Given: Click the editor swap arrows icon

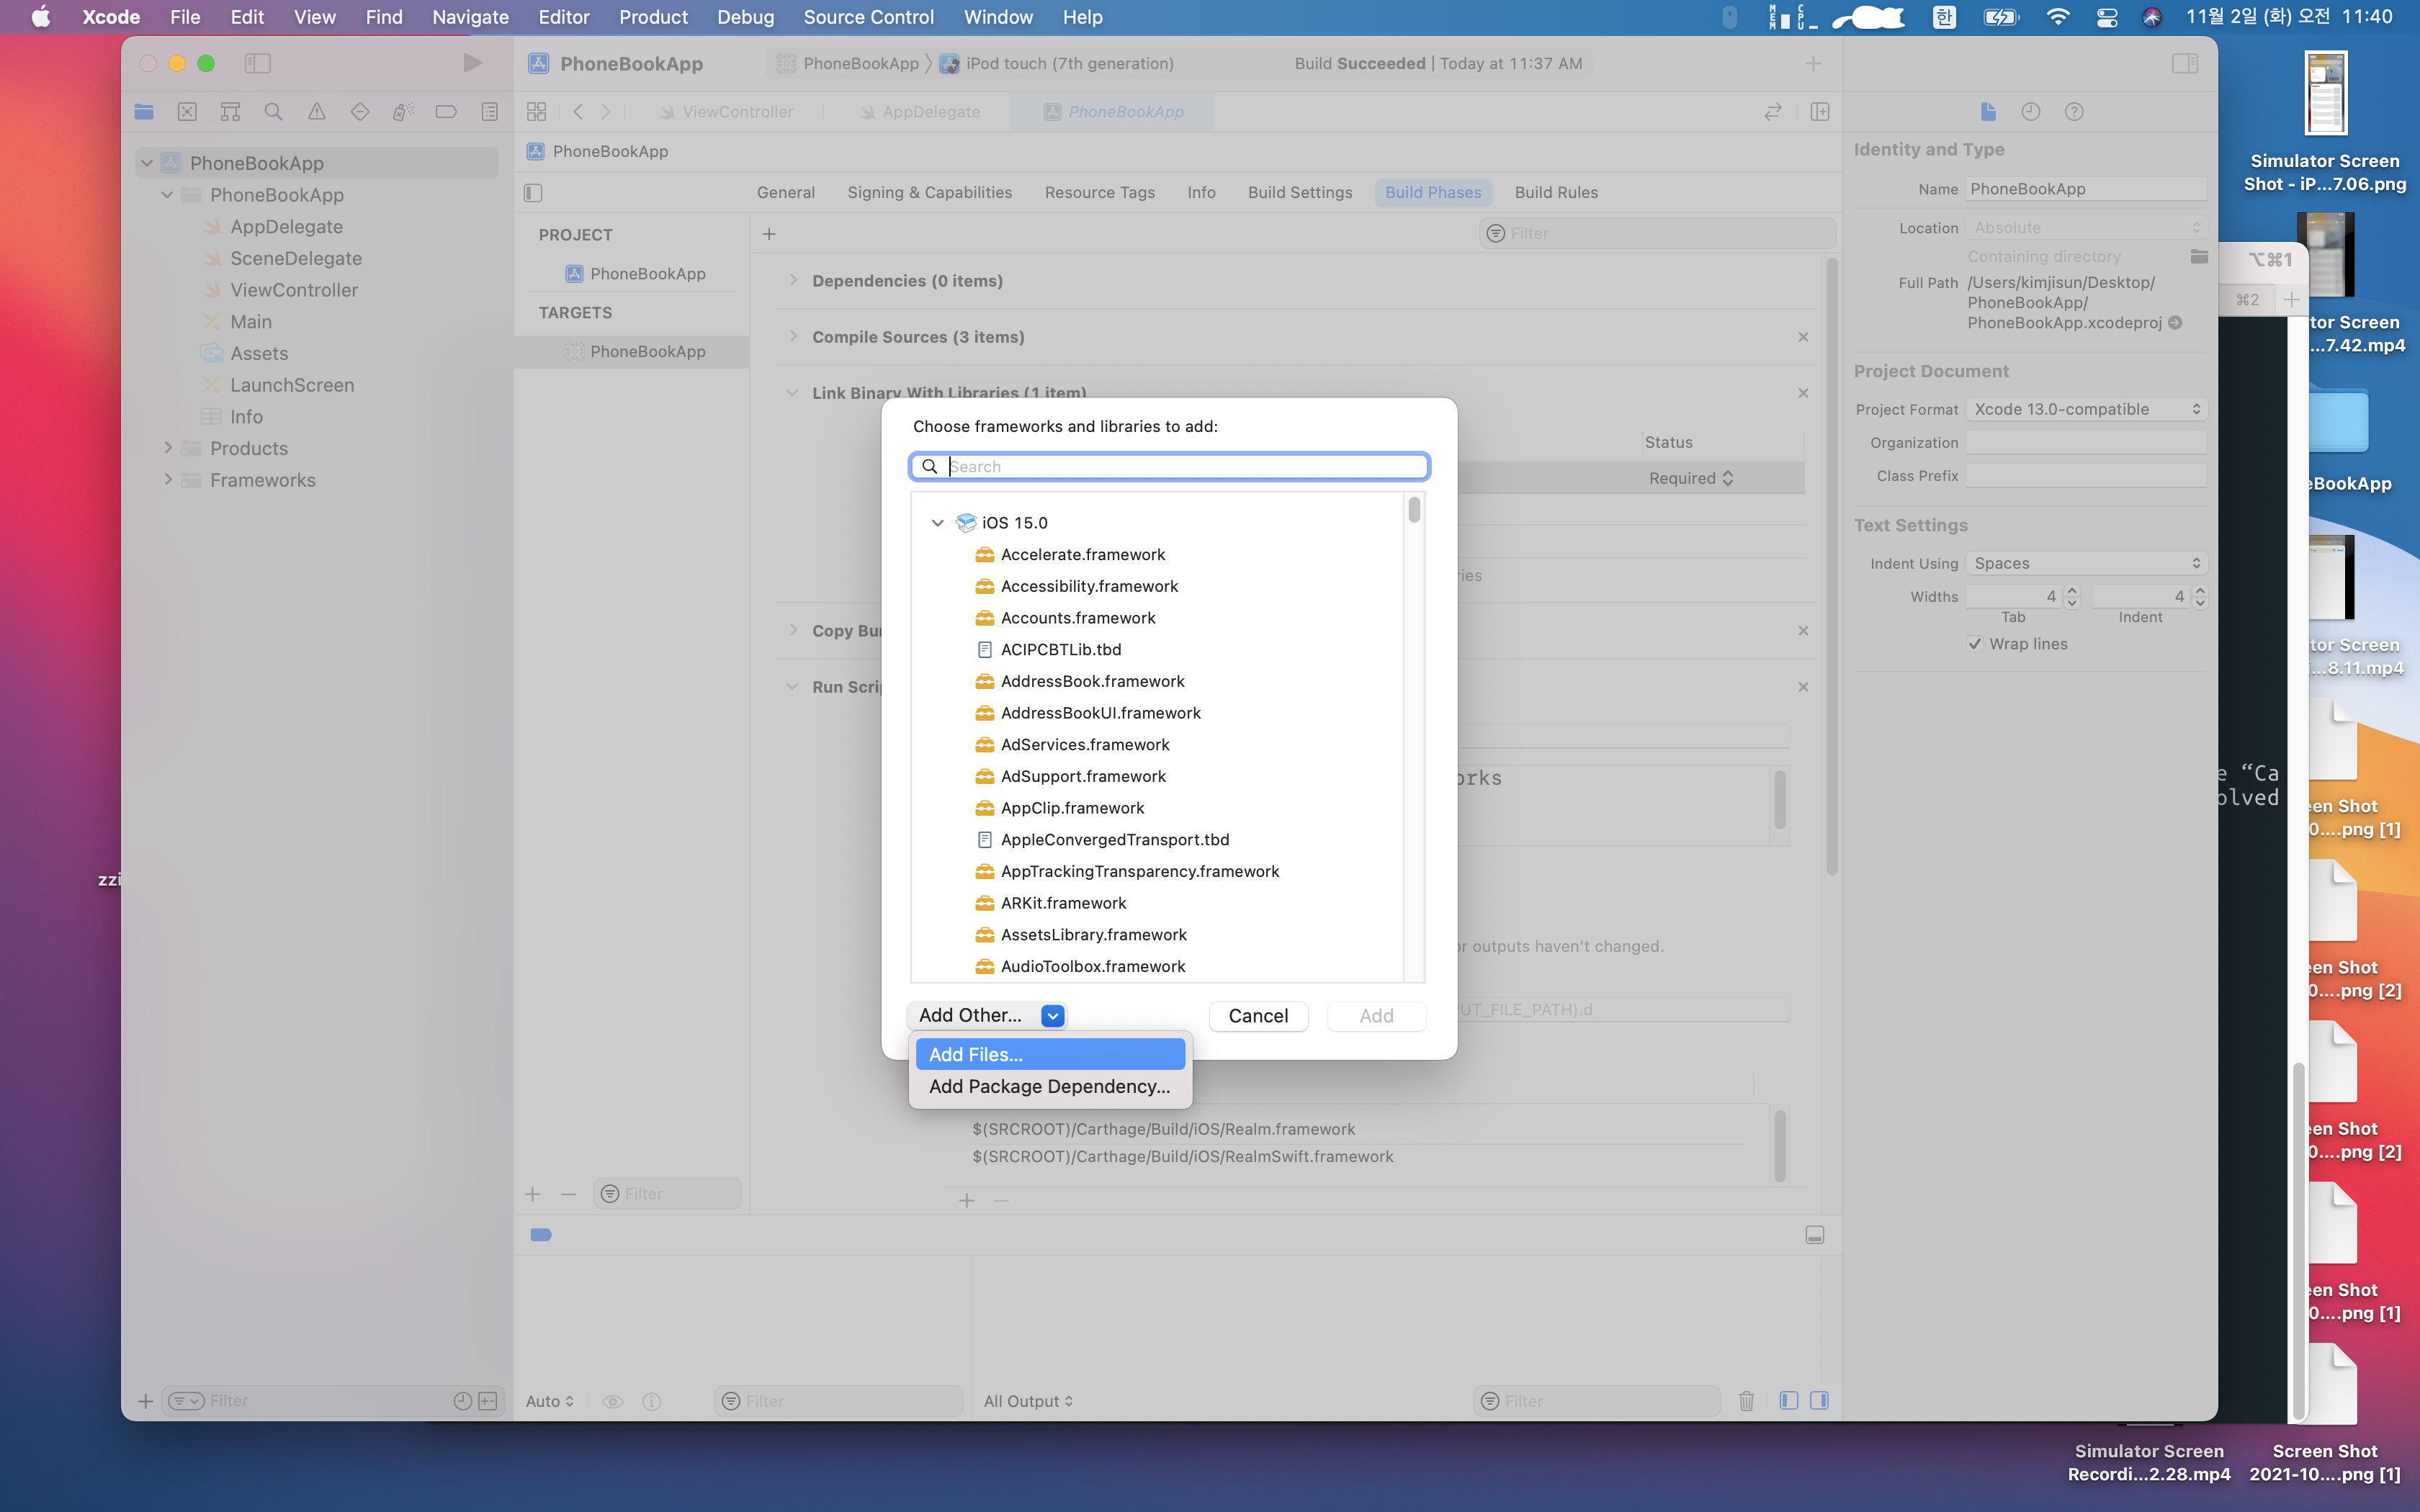Looking at the screenshot, I should click(x=1773, y=112).
